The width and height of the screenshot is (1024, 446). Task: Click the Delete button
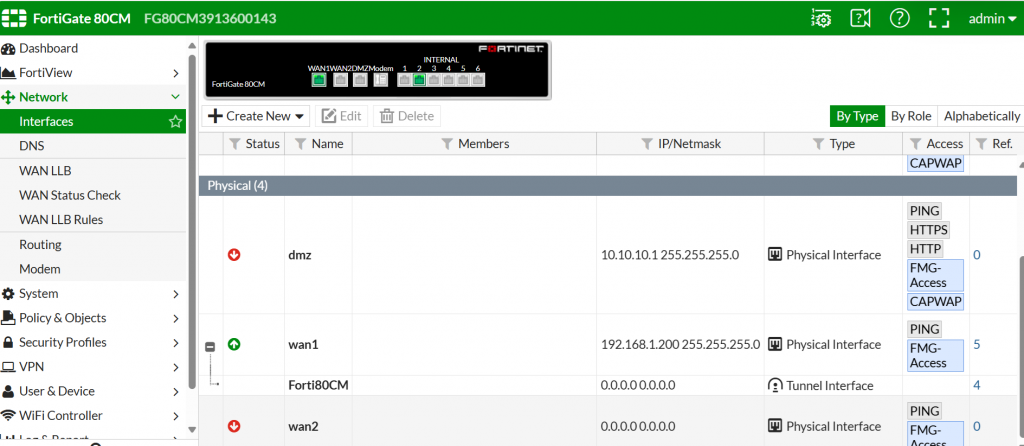(x=407, y=116)
